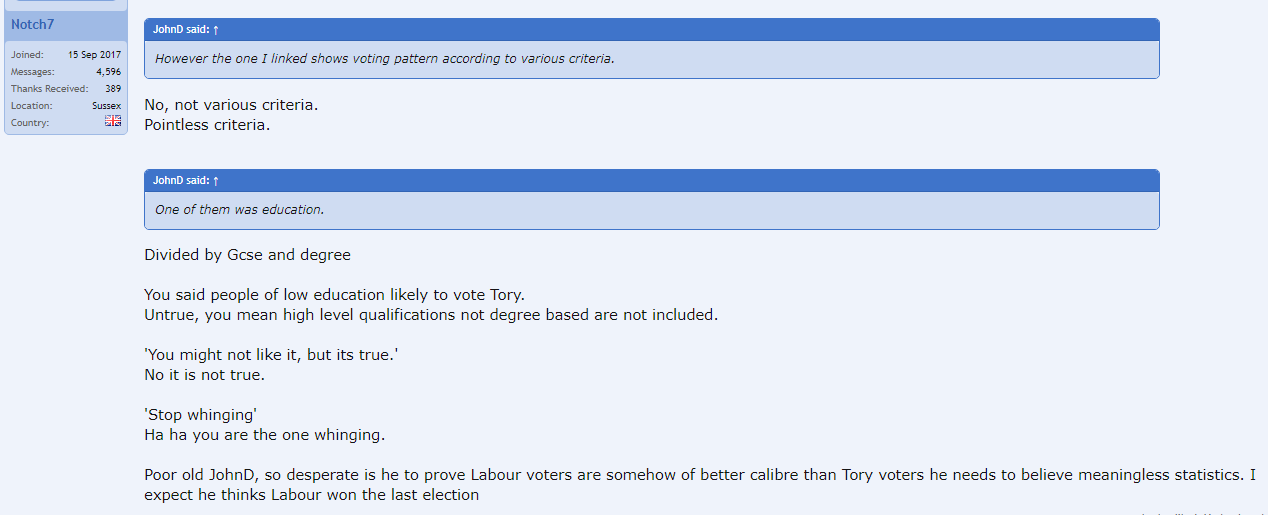Image resolution: width=1268 pixels, height=515 pixels.
Task: Open Notch7's user profile link
Action: tap(32, 24)
